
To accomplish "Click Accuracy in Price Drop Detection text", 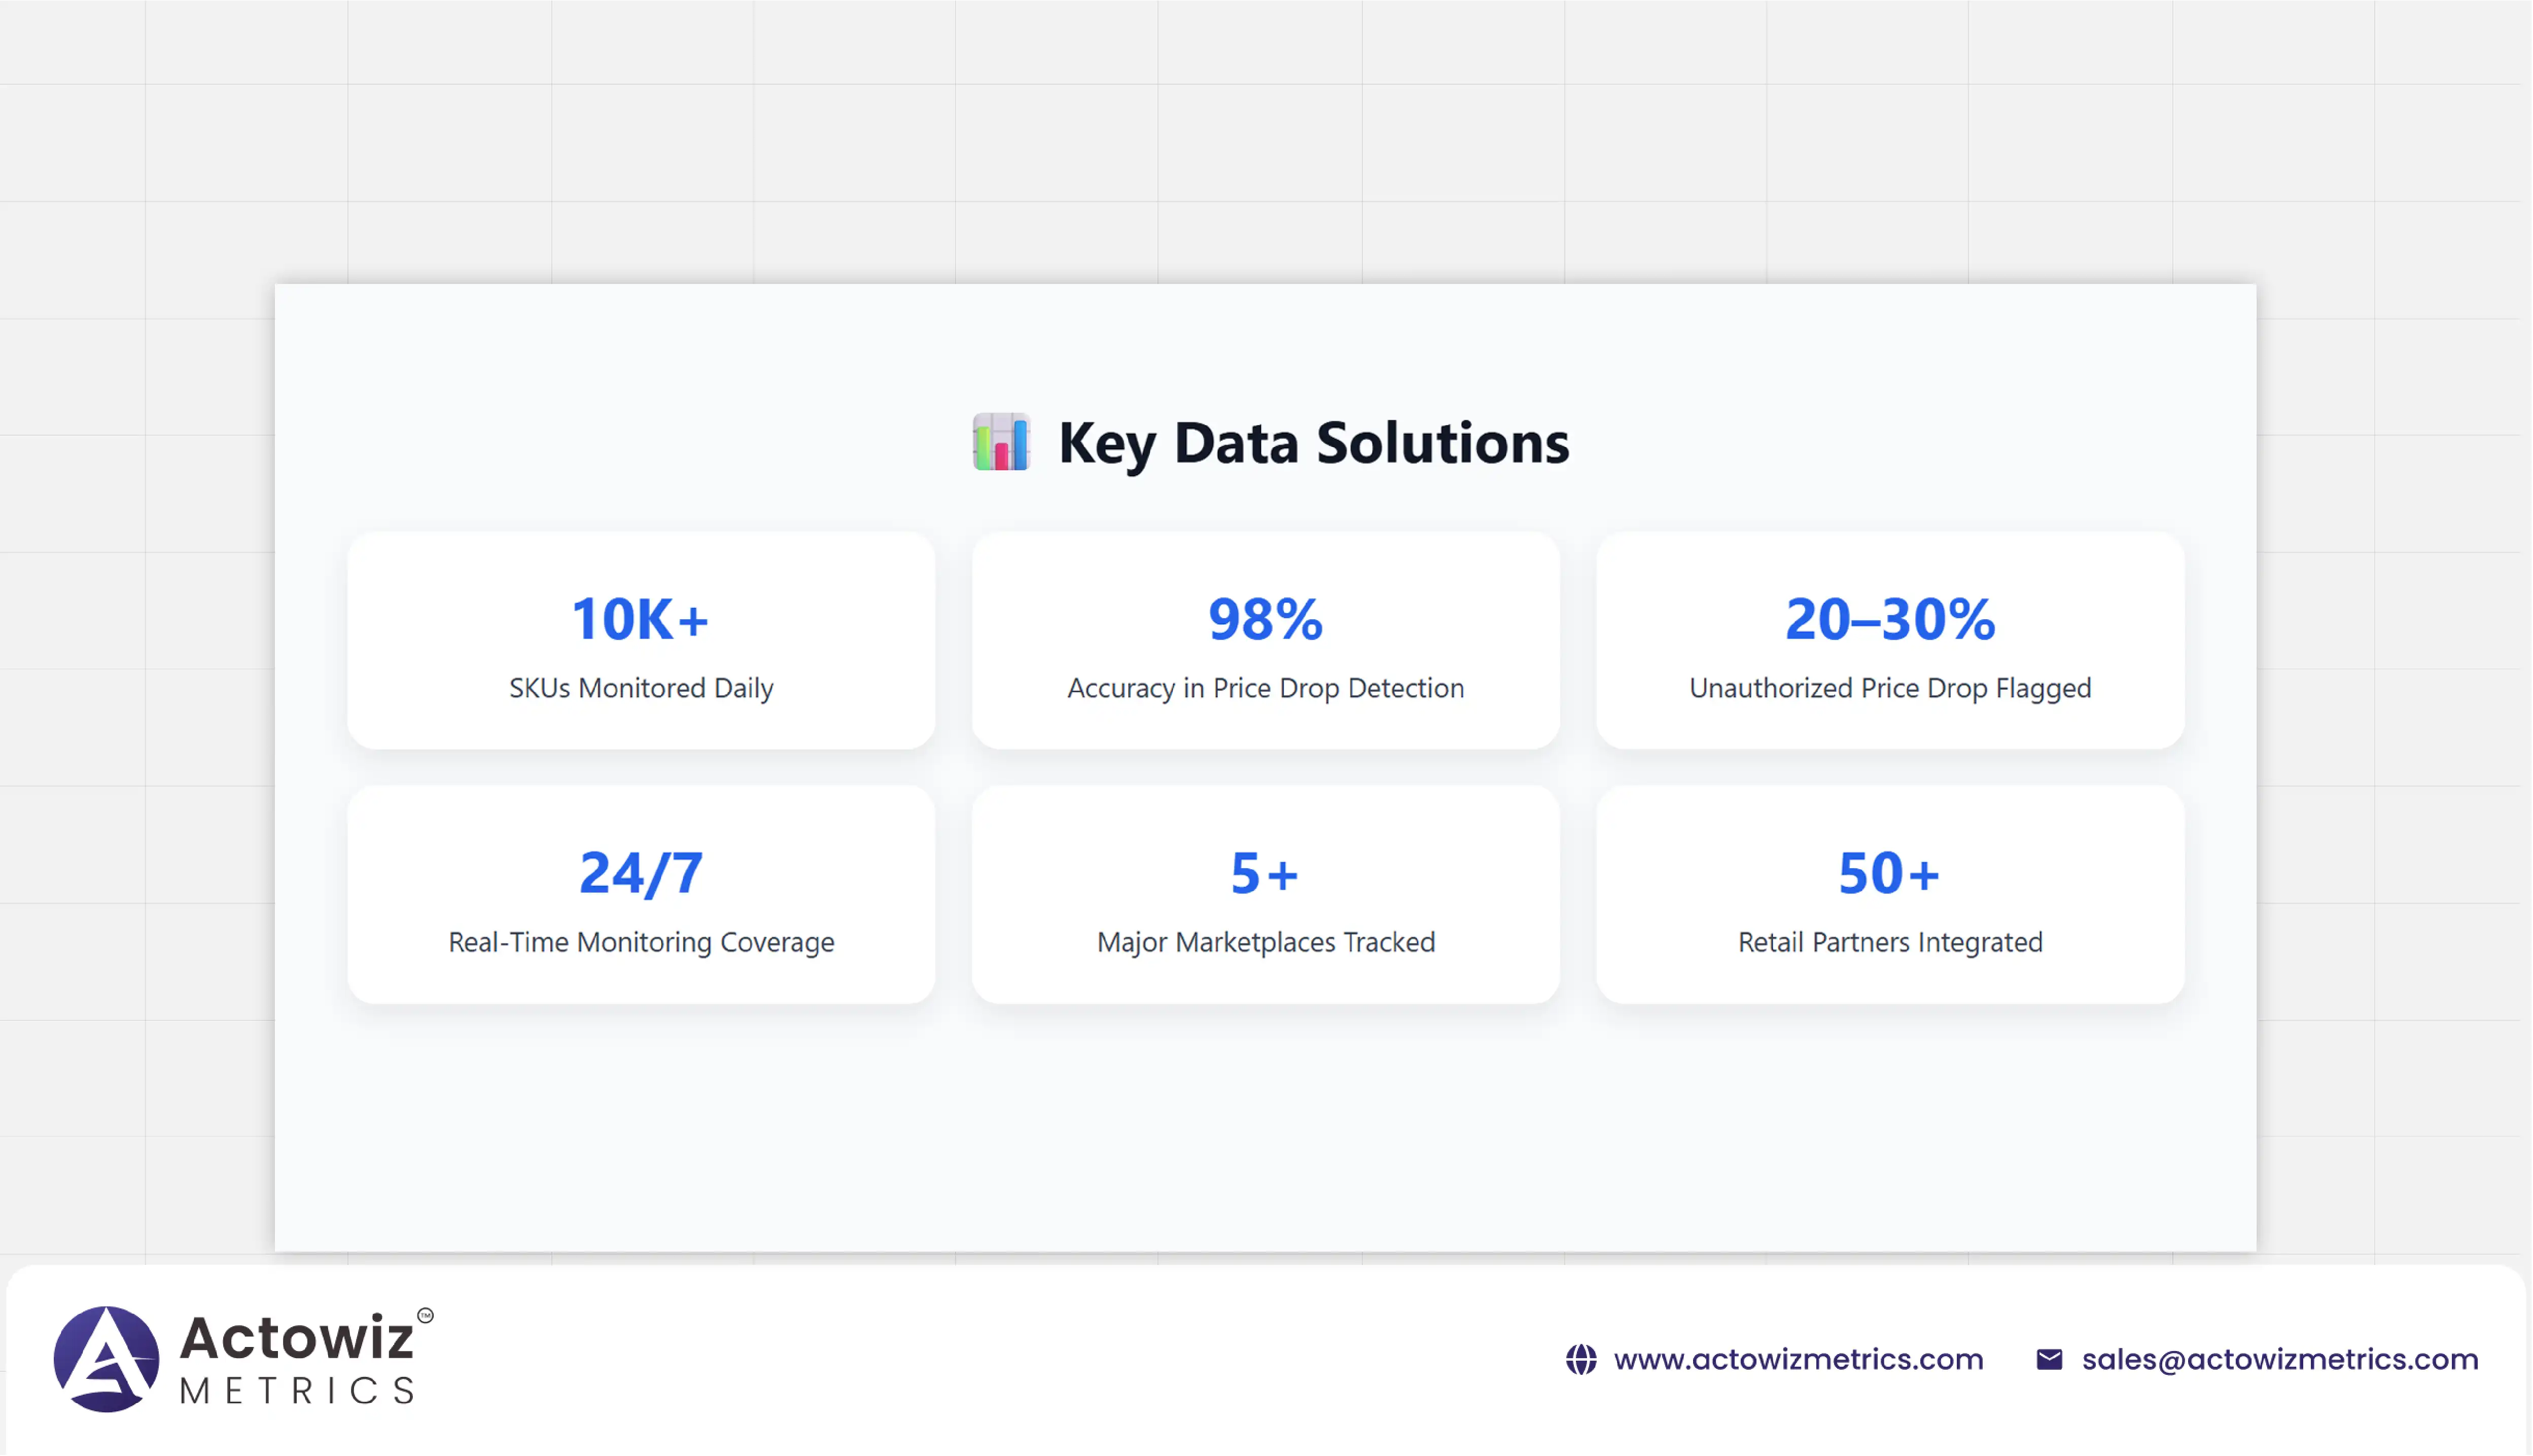I will (1265, 688).
